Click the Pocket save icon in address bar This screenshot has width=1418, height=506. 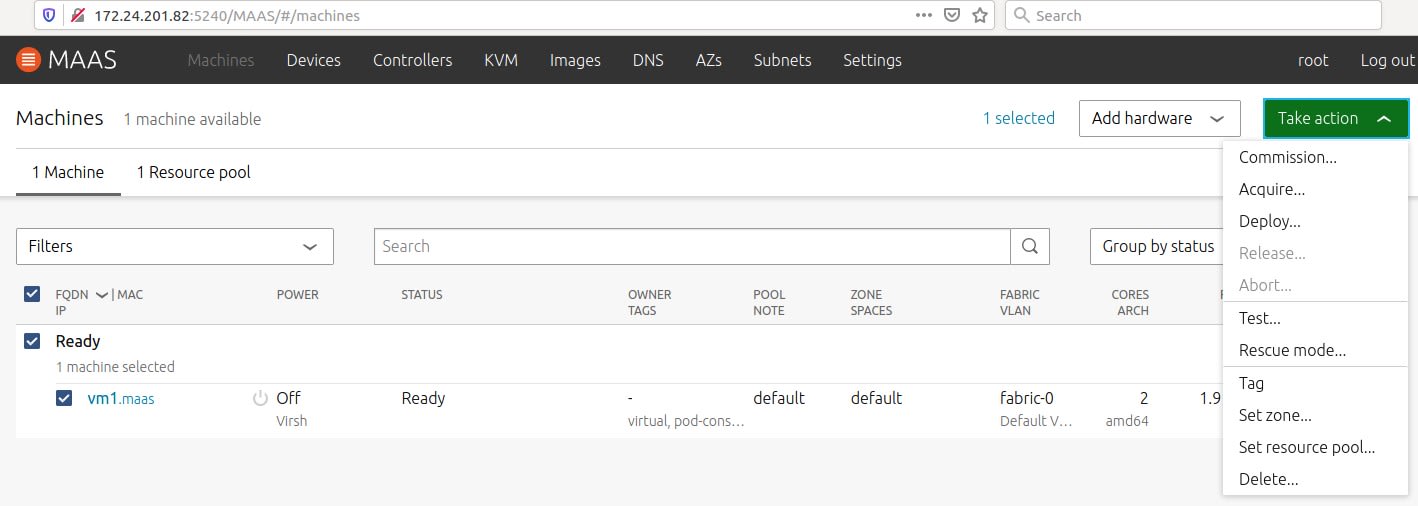click(x=953, y=16)
